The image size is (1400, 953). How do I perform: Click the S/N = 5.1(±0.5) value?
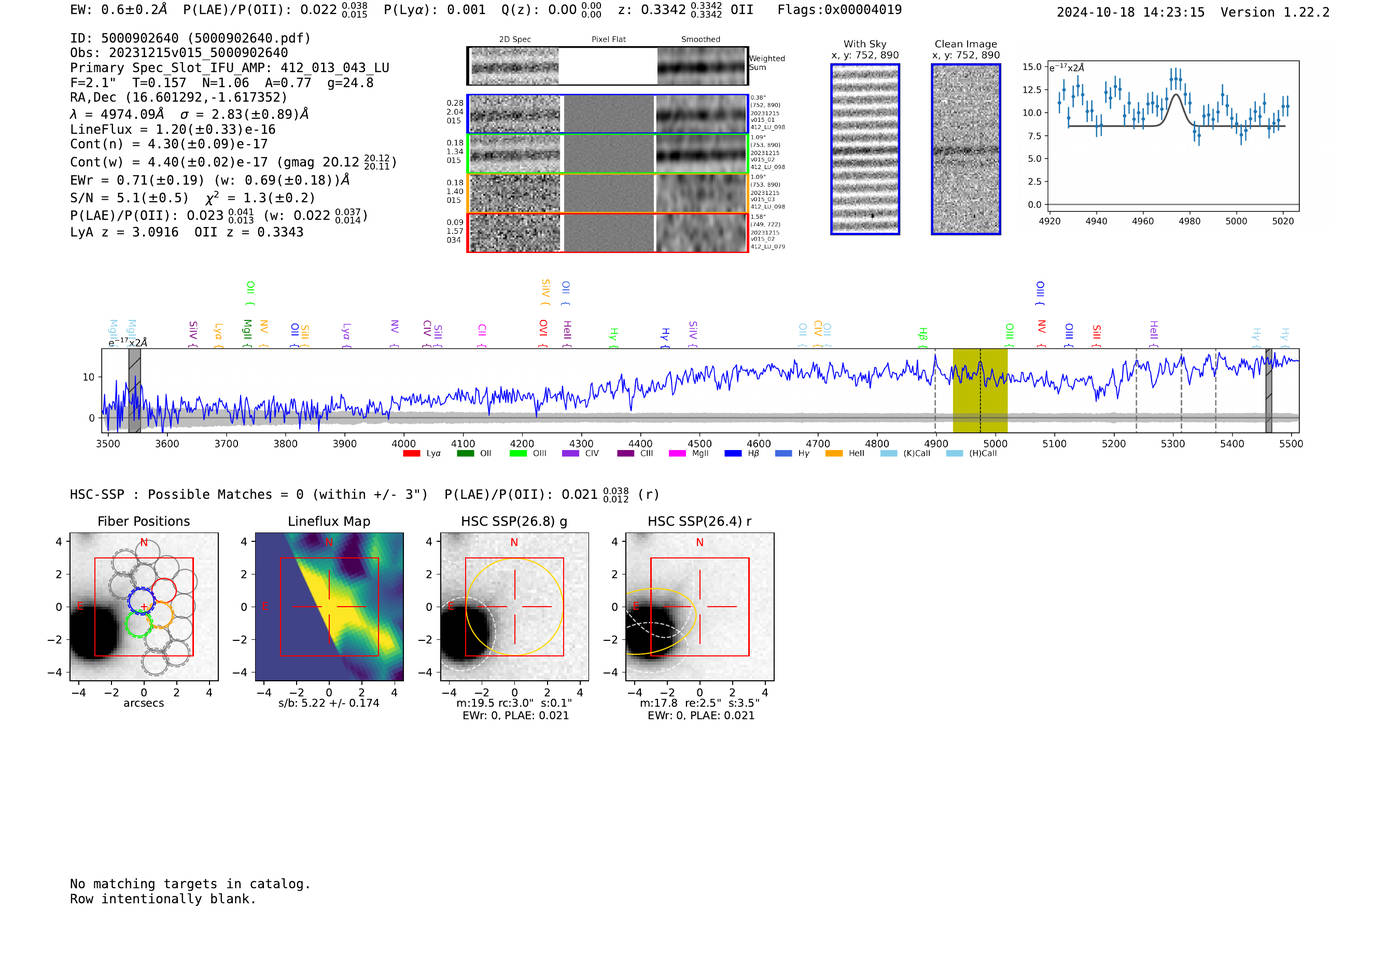tap(129, 198)
